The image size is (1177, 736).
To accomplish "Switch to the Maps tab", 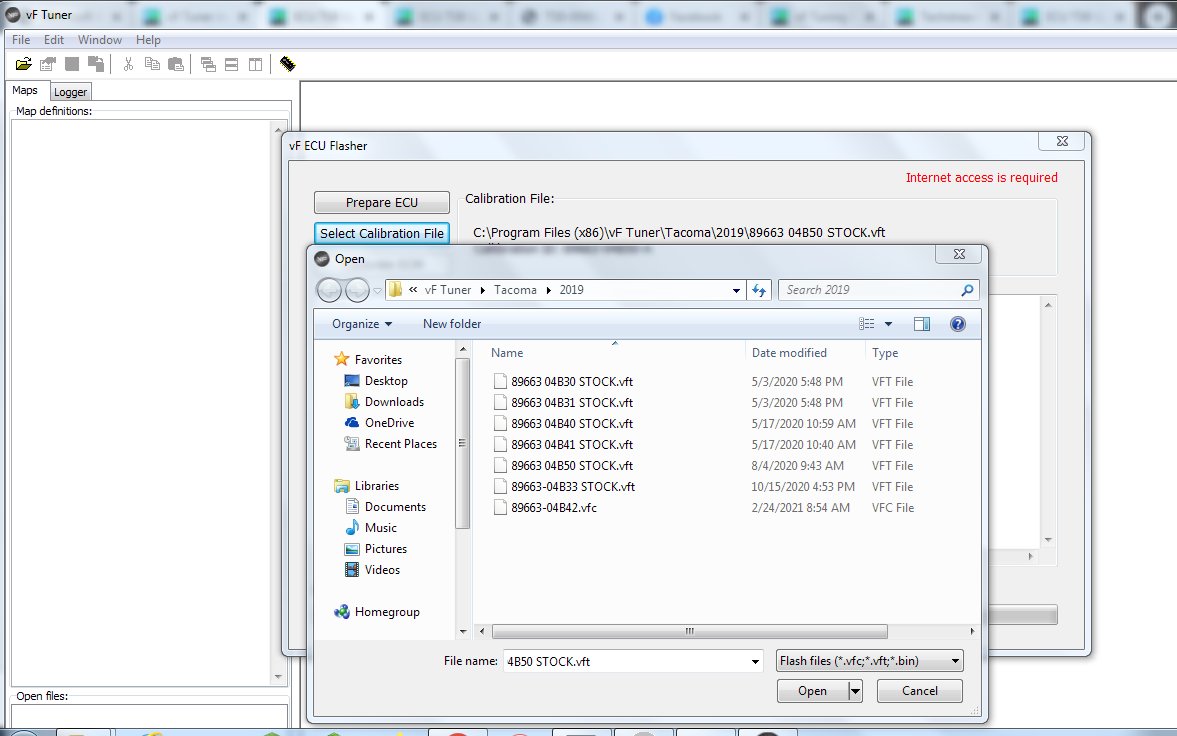I will (x=25, y=90).
